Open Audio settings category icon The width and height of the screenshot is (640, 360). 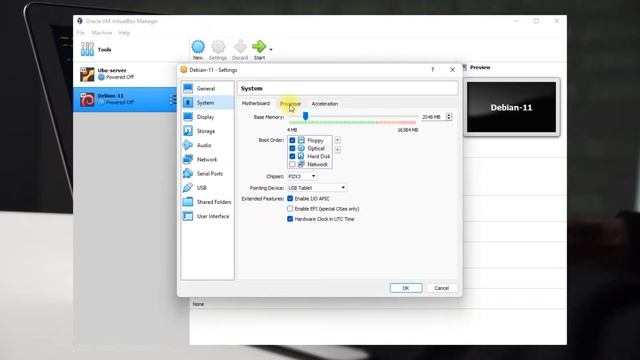(188, 145)
